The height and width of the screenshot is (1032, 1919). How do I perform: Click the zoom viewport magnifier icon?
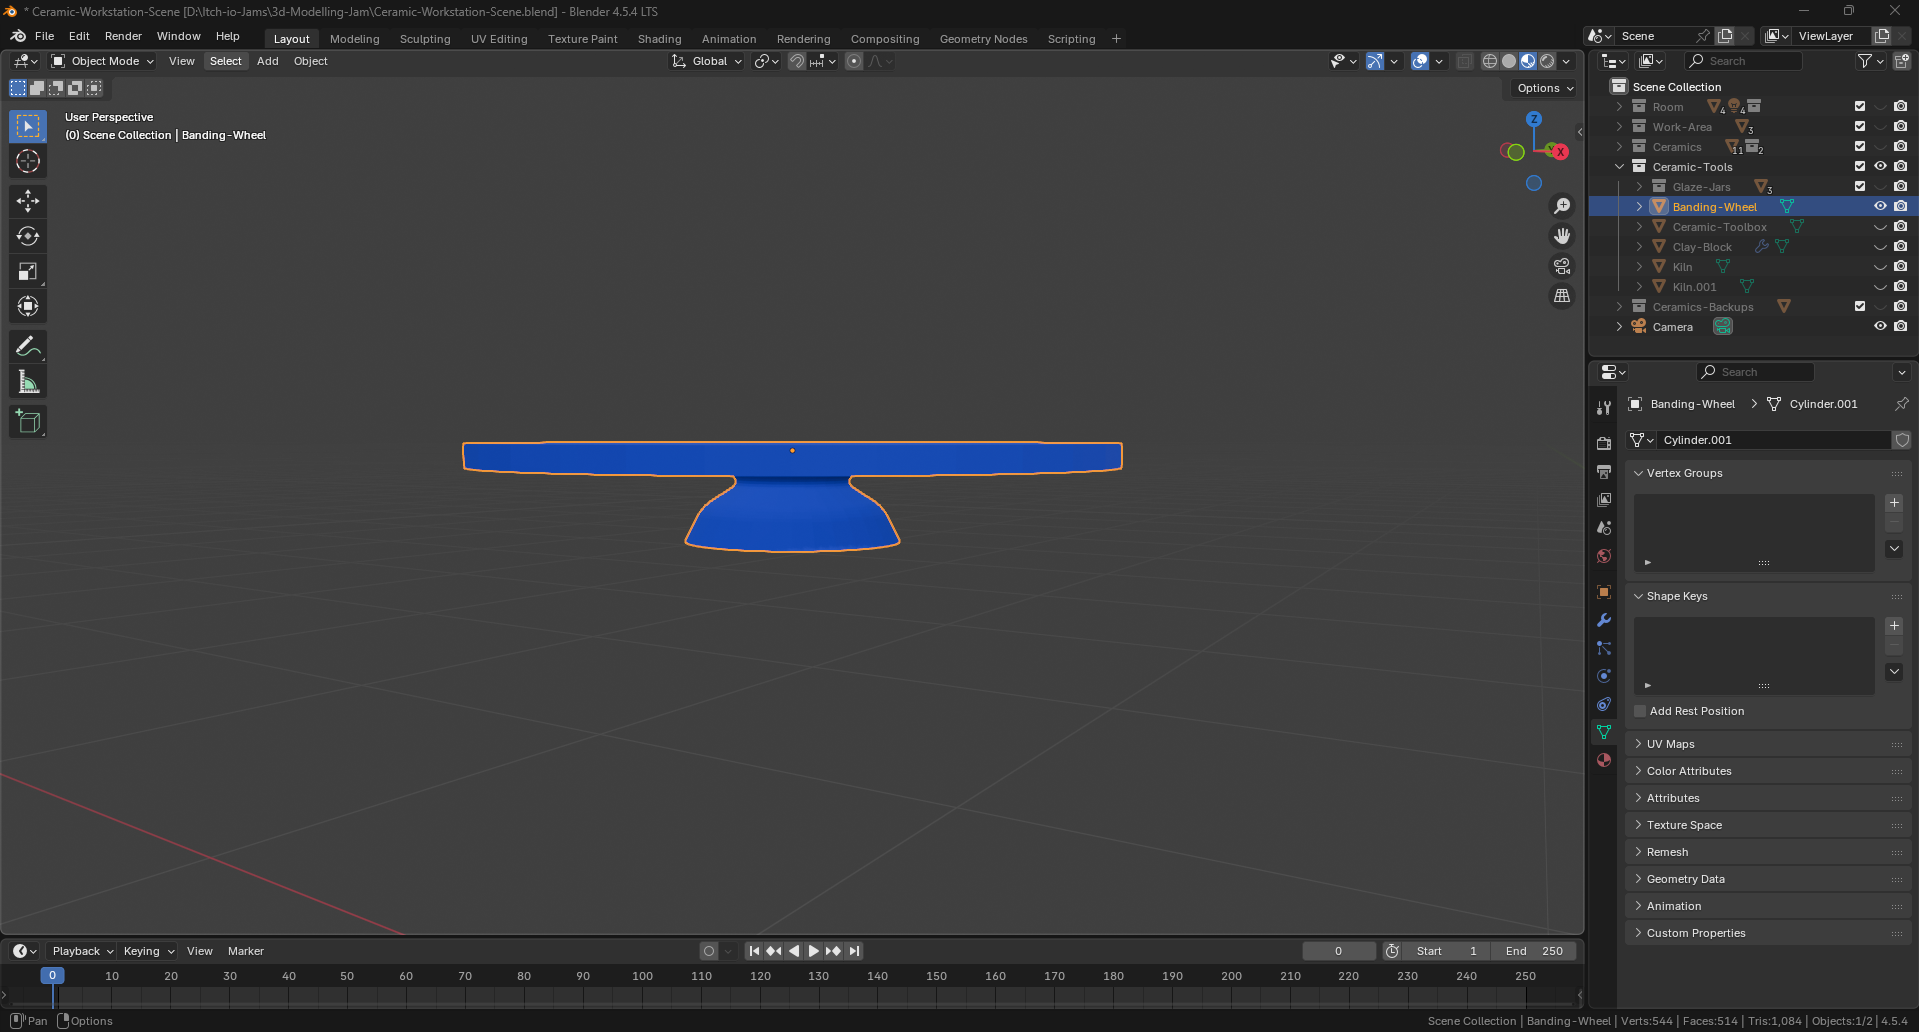1562,206
